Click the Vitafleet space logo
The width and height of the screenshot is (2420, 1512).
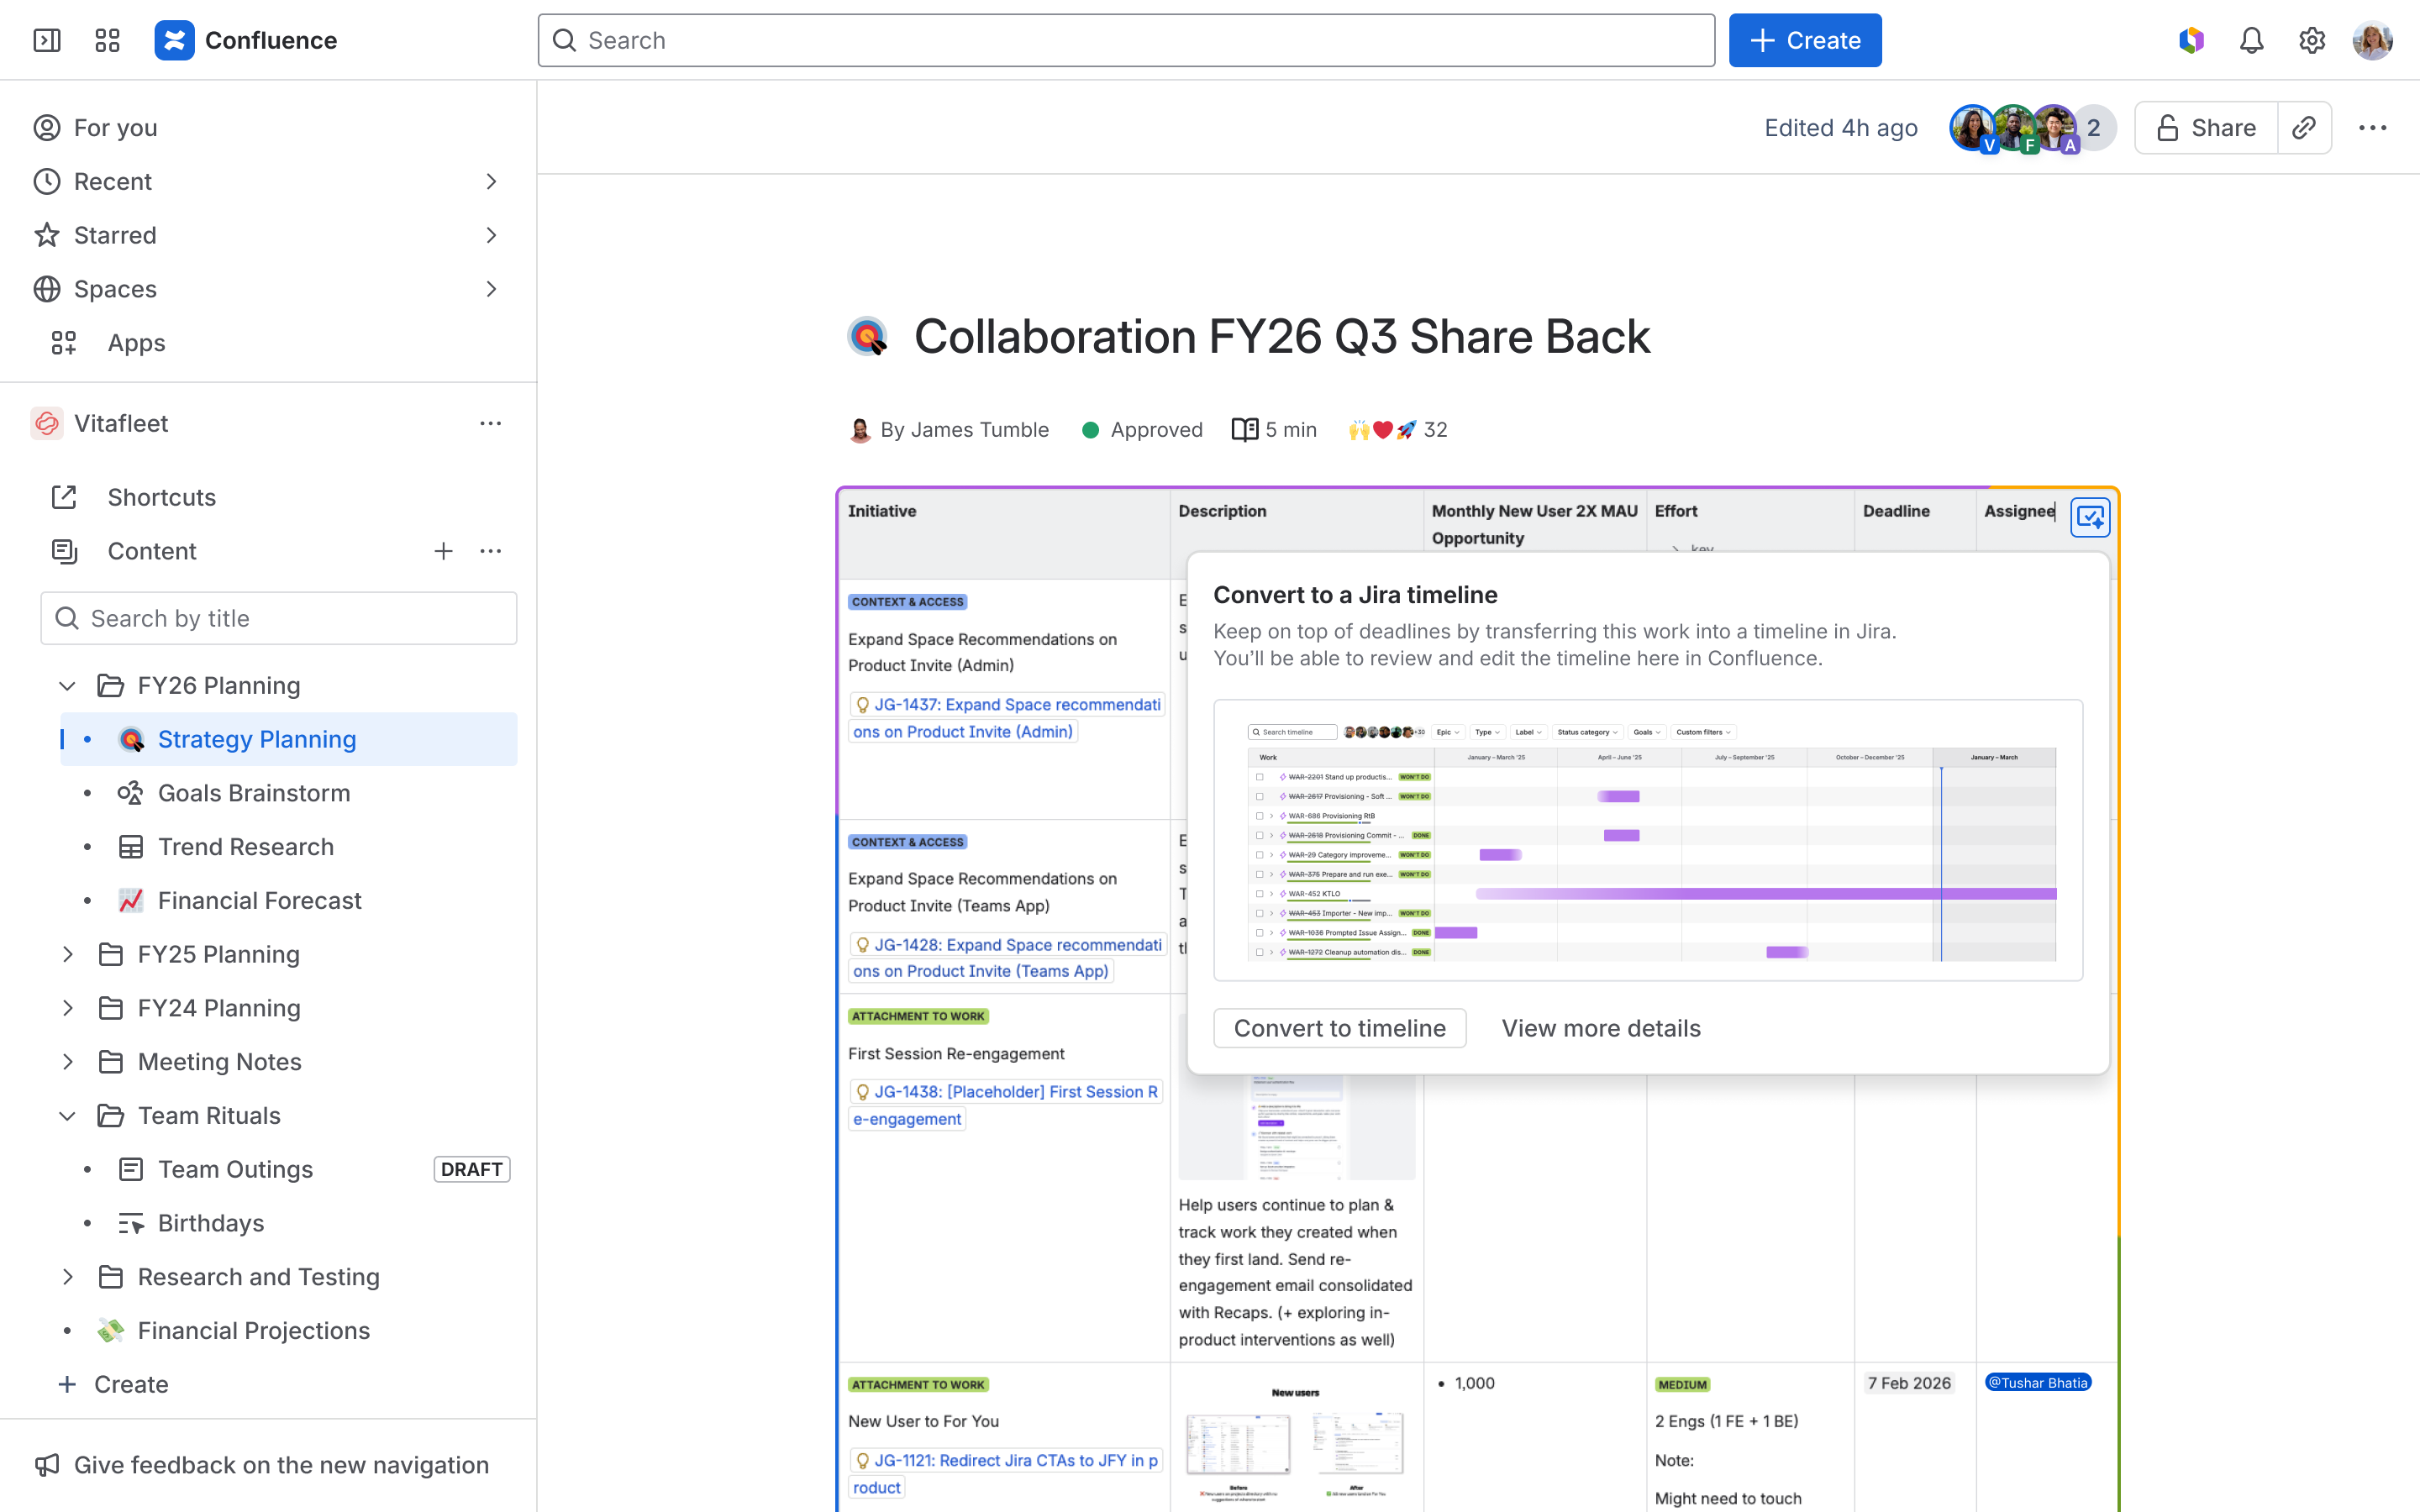47,423
